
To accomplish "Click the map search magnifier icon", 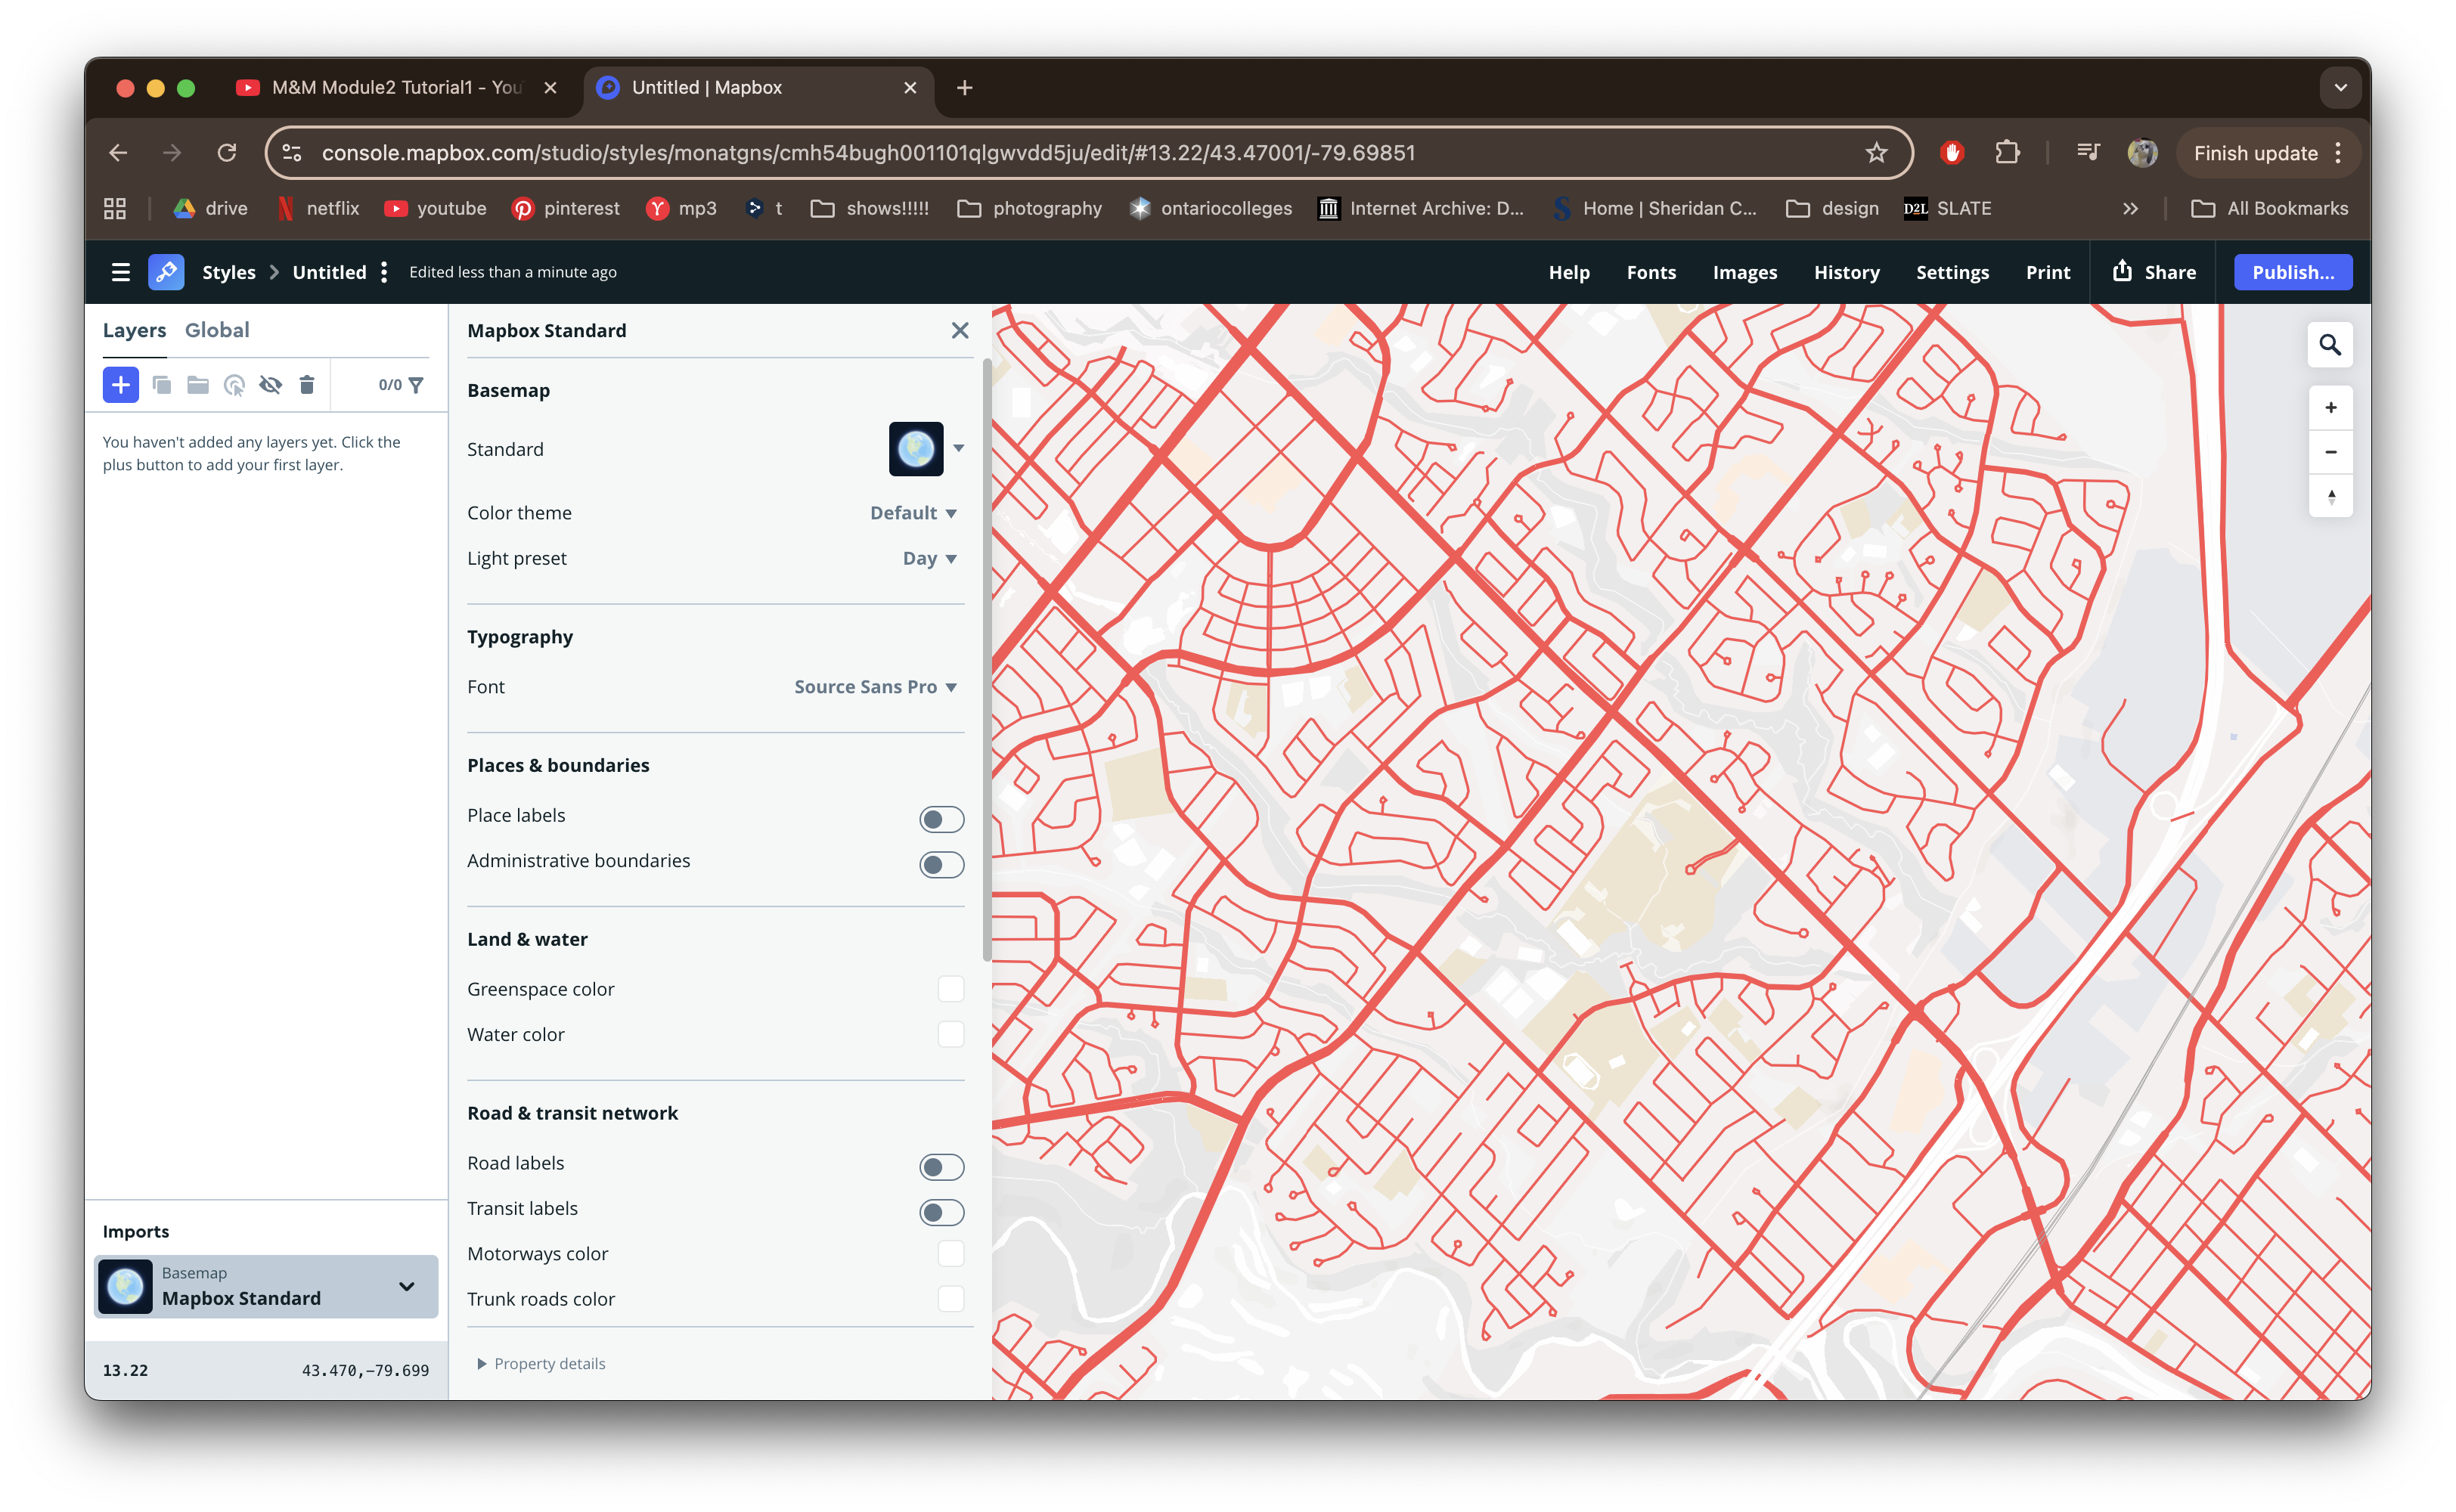I will [x=2330, y=343].
